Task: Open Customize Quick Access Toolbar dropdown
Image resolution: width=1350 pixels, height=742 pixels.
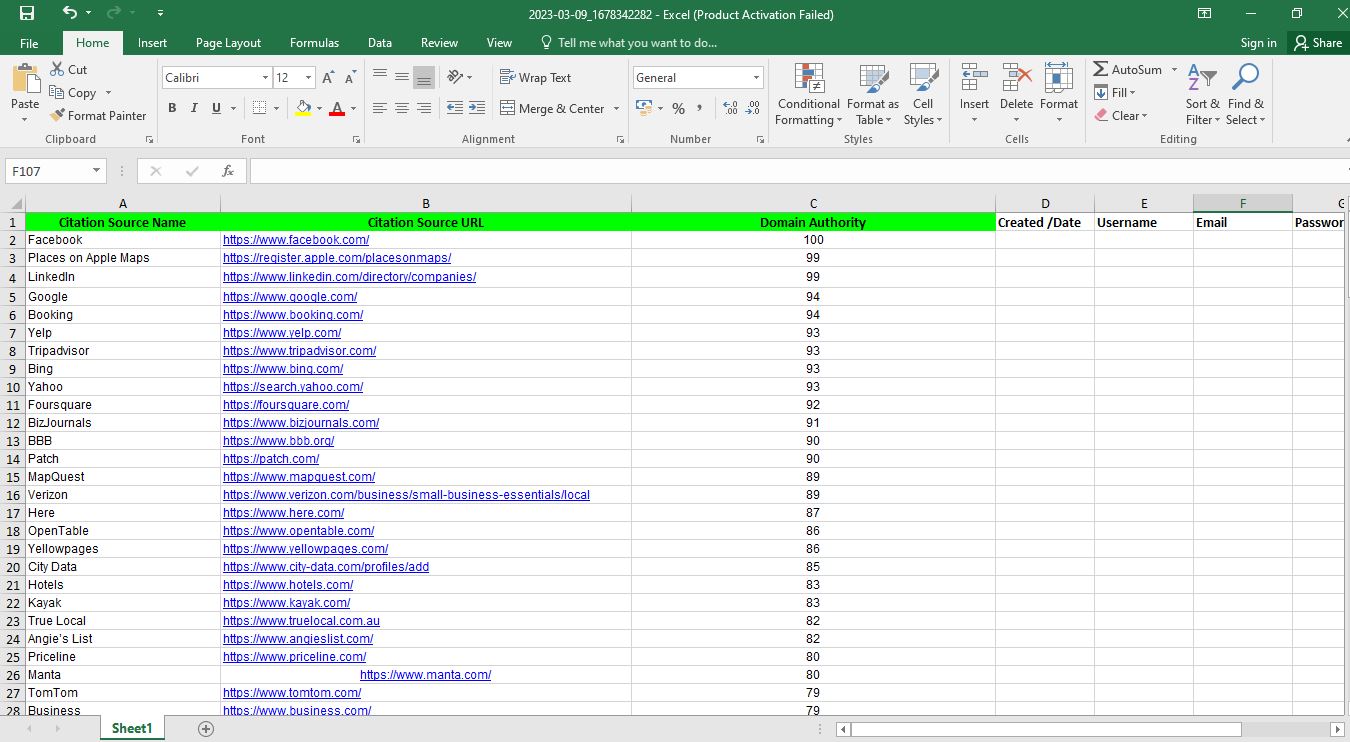Action: pos(161,14)
